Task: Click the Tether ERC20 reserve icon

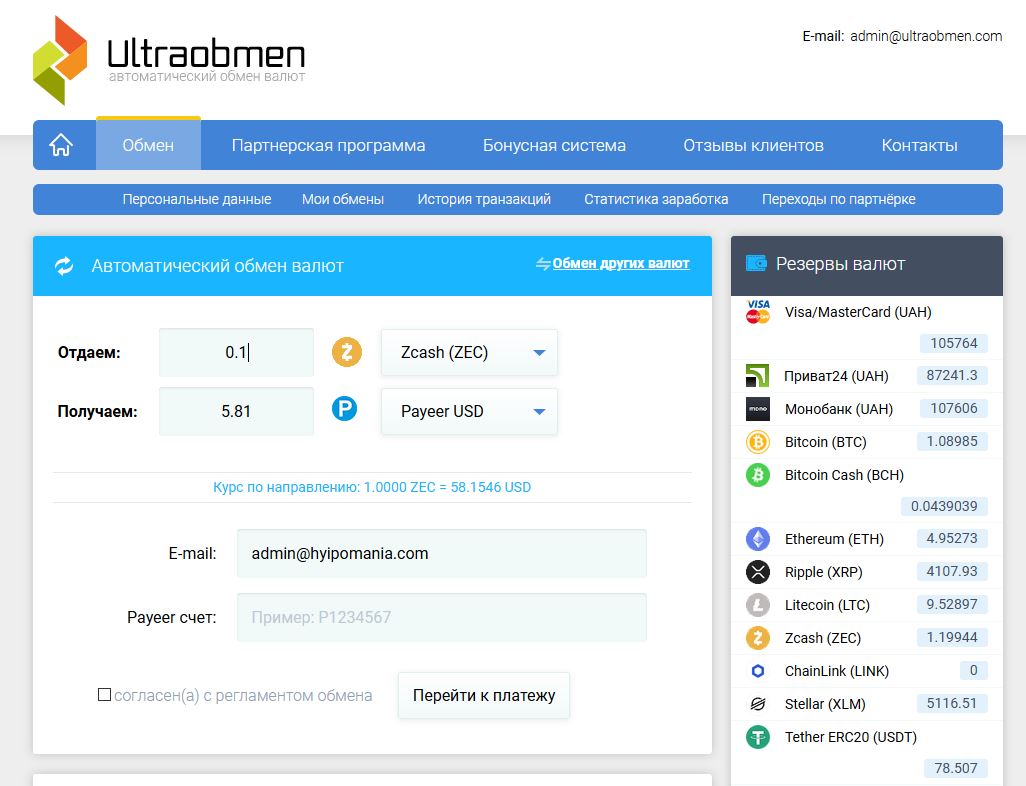Action: click(758, 737)
